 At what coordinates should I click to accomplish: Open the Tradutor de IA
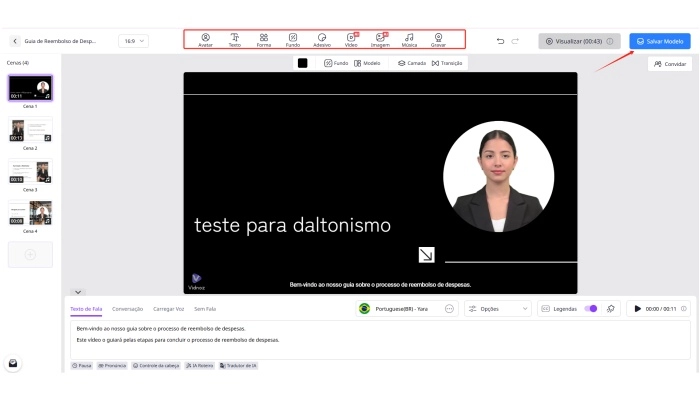click(238, 366)
